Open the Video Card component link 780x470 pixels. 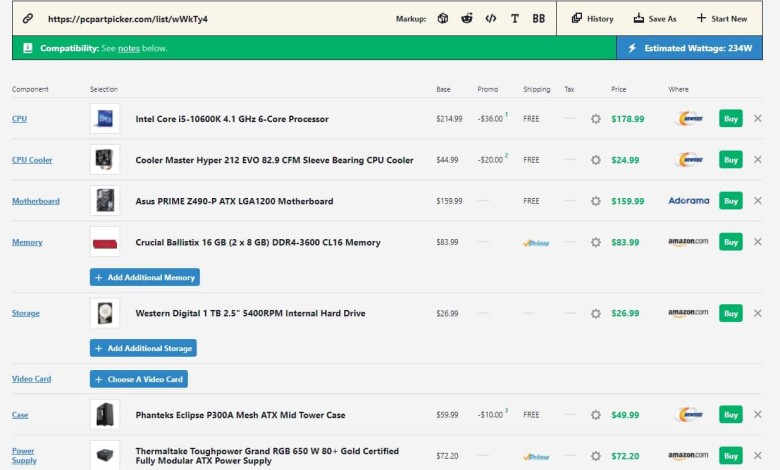[x=31, y=379]
